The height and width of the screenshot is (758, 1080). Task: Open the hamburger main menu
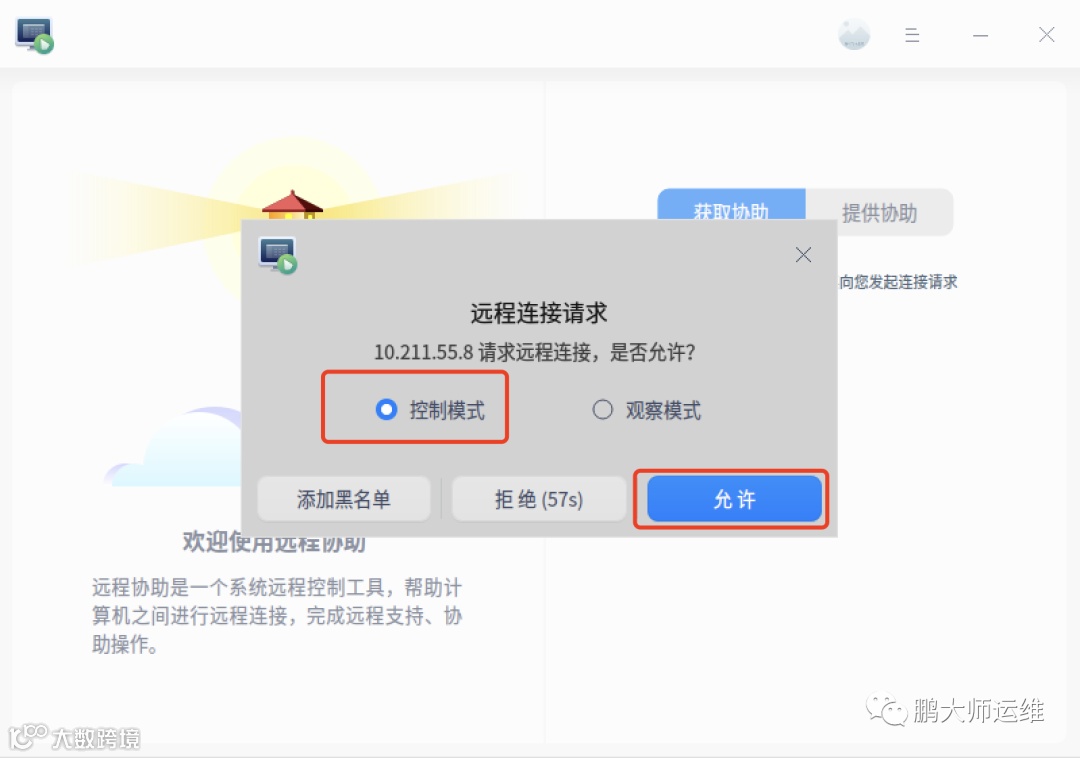tap(912, 35)
